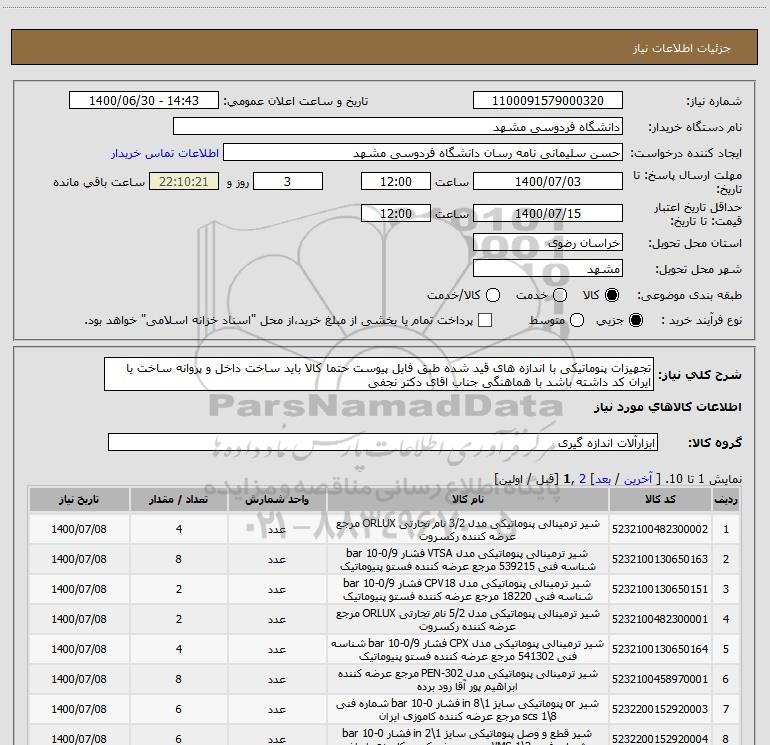Click the تاریخ نیاز column header

[x=79, y=499]
